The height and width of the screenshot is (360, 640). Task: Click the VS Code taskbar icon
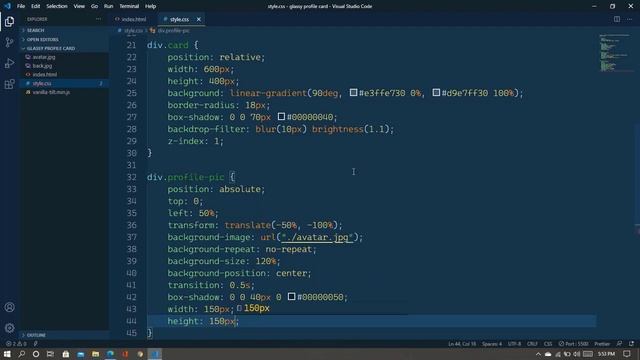(155, 354)
